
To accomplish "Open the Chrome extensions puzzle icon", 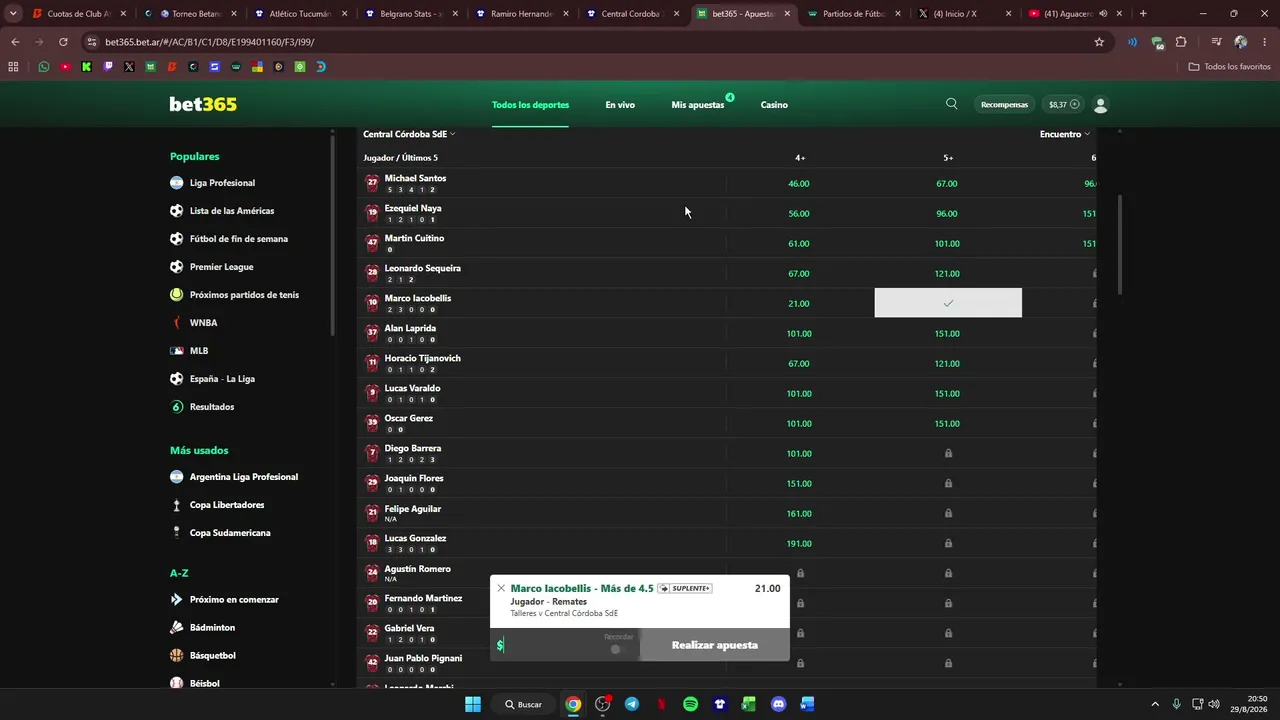I will pos(1181,42).
